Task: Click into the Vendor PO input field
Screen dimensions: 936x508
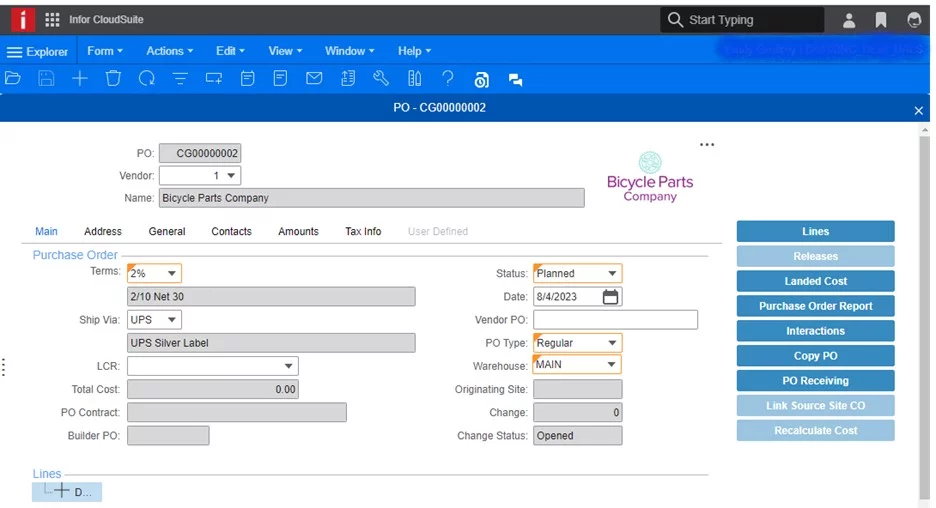Action: [615, 320]
